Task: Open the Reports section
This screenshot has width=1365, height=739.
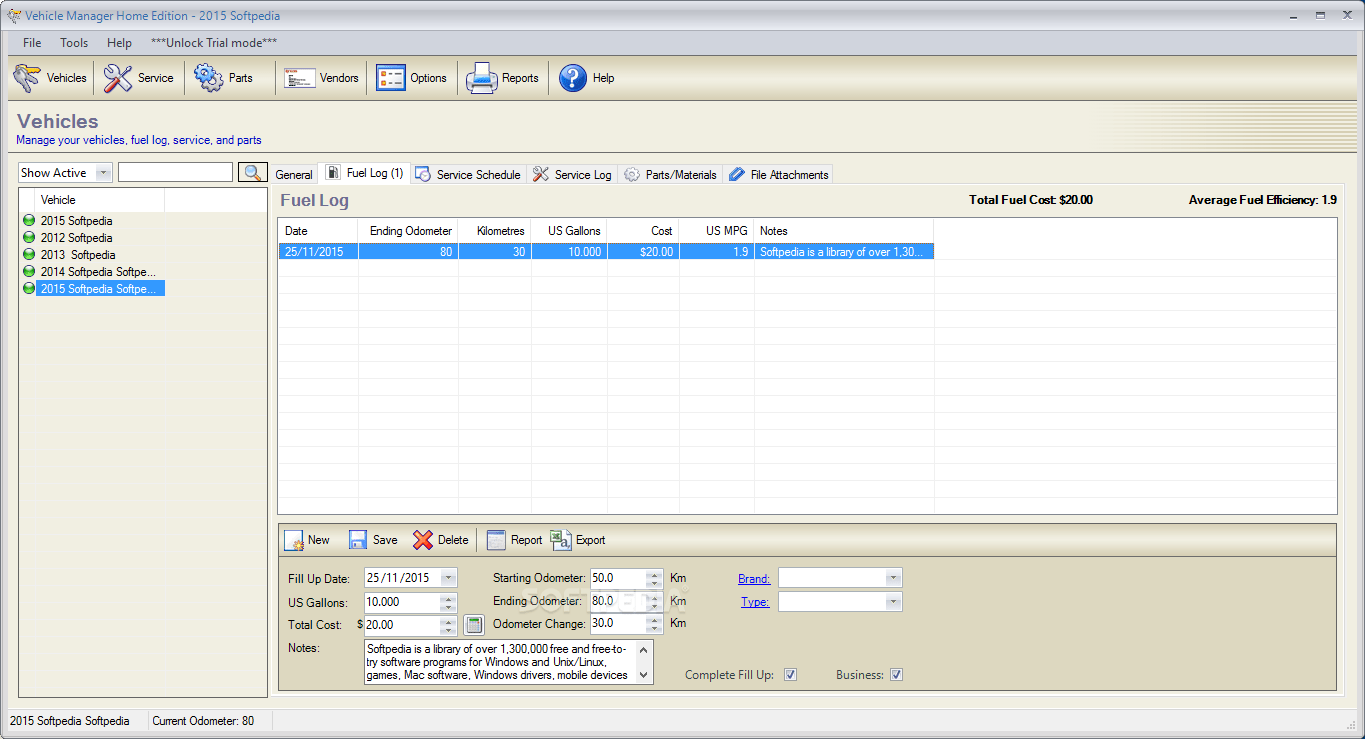Action: point(503,77)
